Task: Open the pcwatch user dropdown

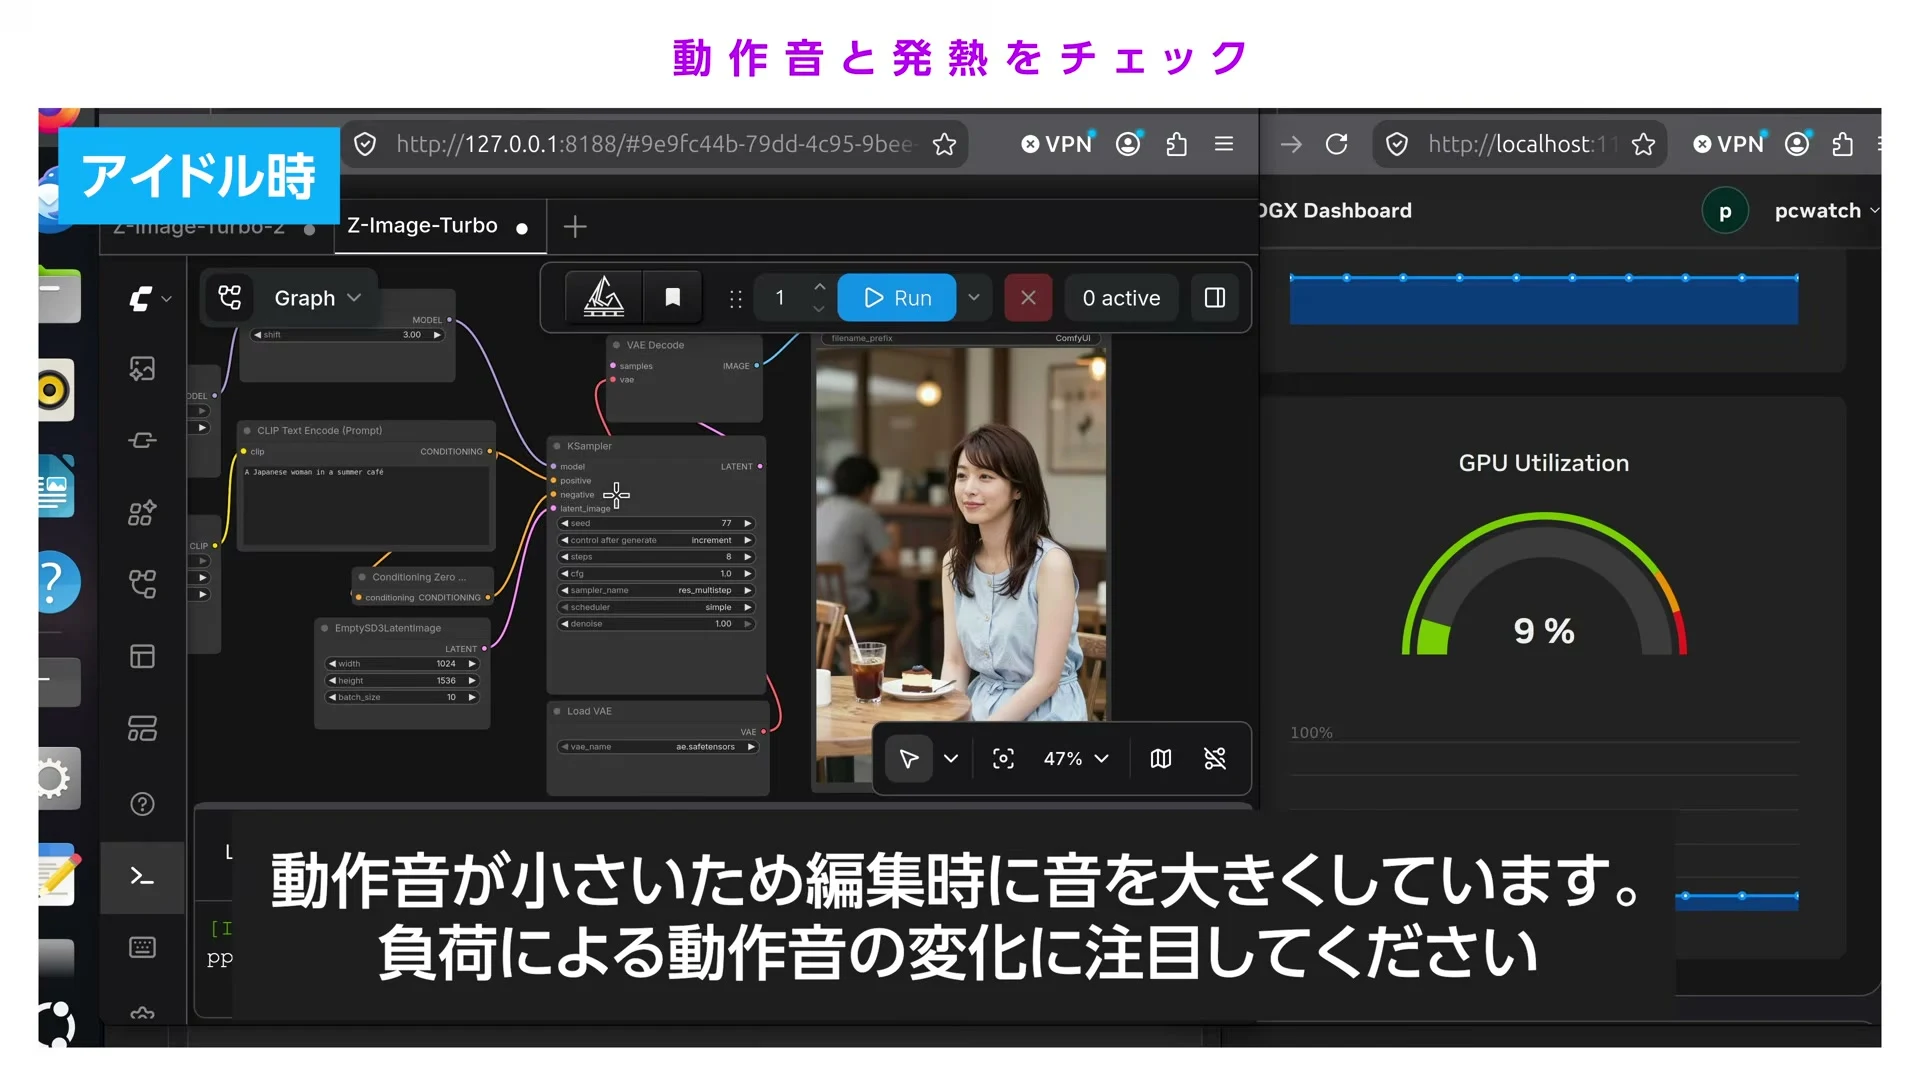Action: click(x=1826, y=211)
